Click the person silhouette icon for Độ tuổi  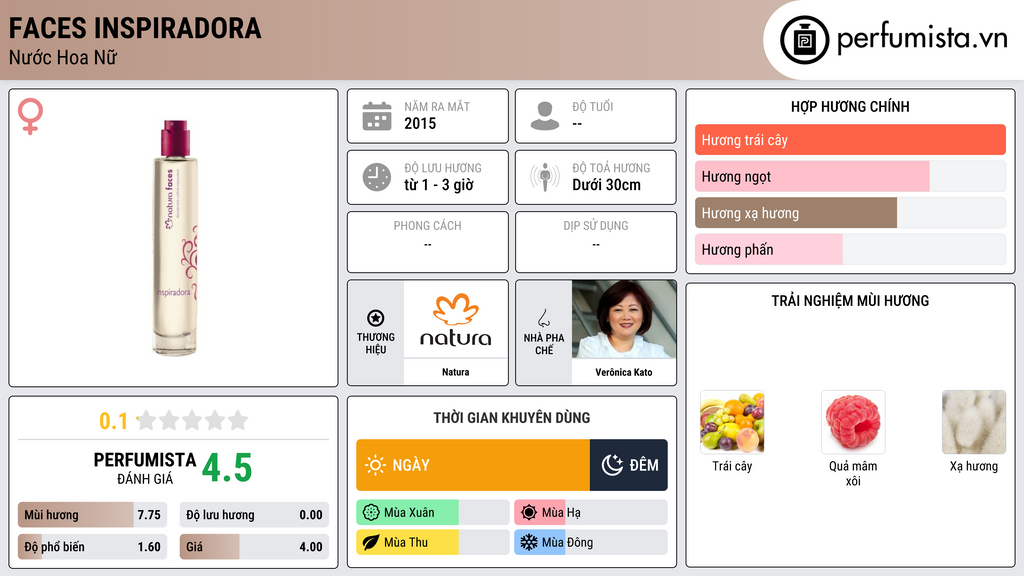click(x=545, y=116)
